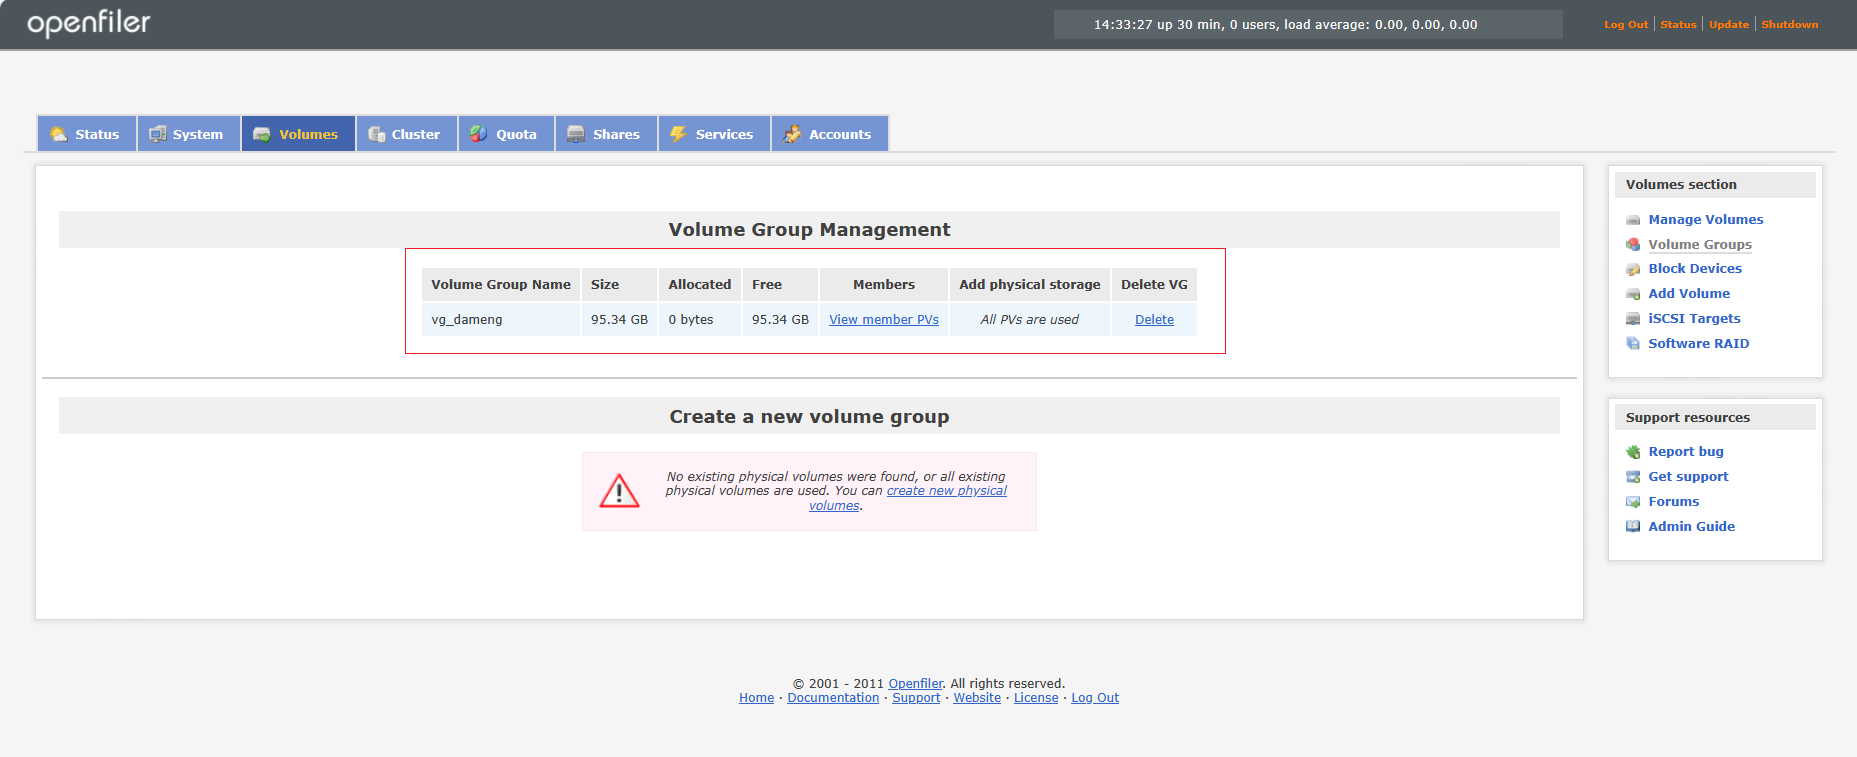Click the Shares tab drive icon
This screenshot has height=757, width=1857.
coord(576,134)
